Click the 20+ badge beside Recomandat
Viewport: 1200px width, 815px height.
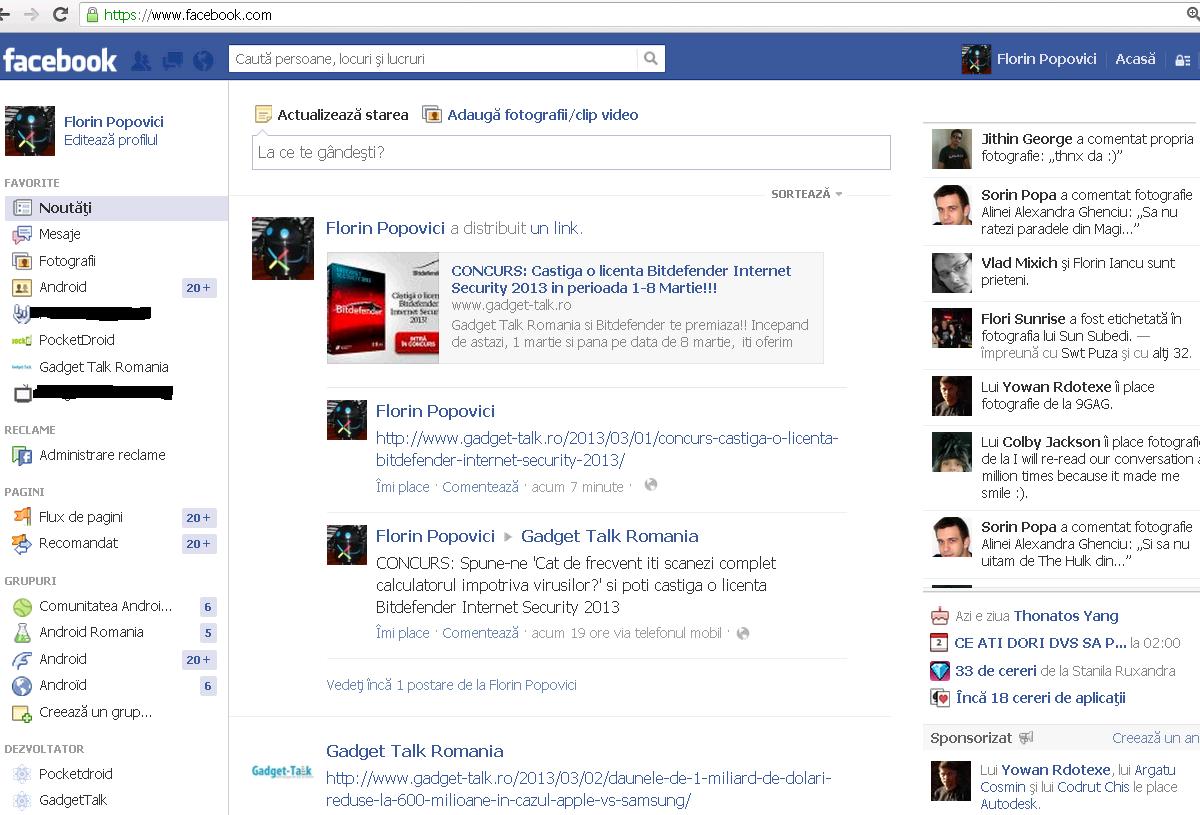click(198, 544)
